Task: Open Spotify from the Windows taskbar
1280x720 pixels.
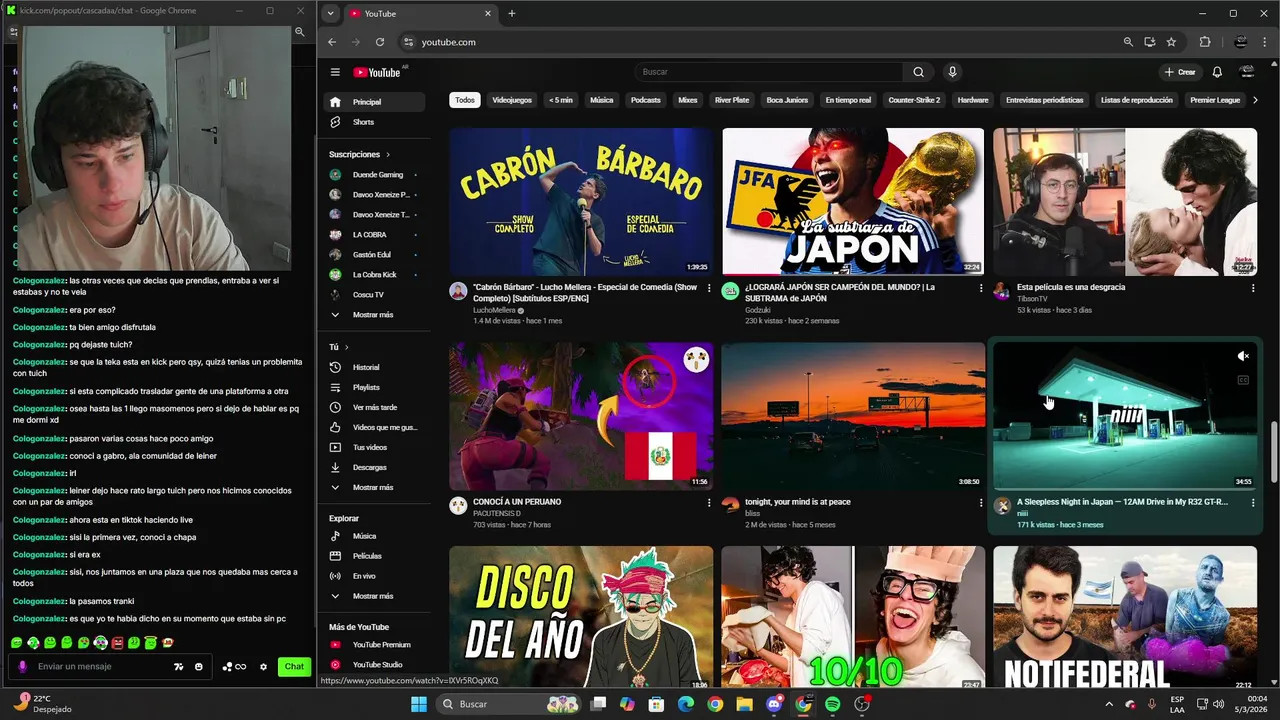Action: point(833,705)
